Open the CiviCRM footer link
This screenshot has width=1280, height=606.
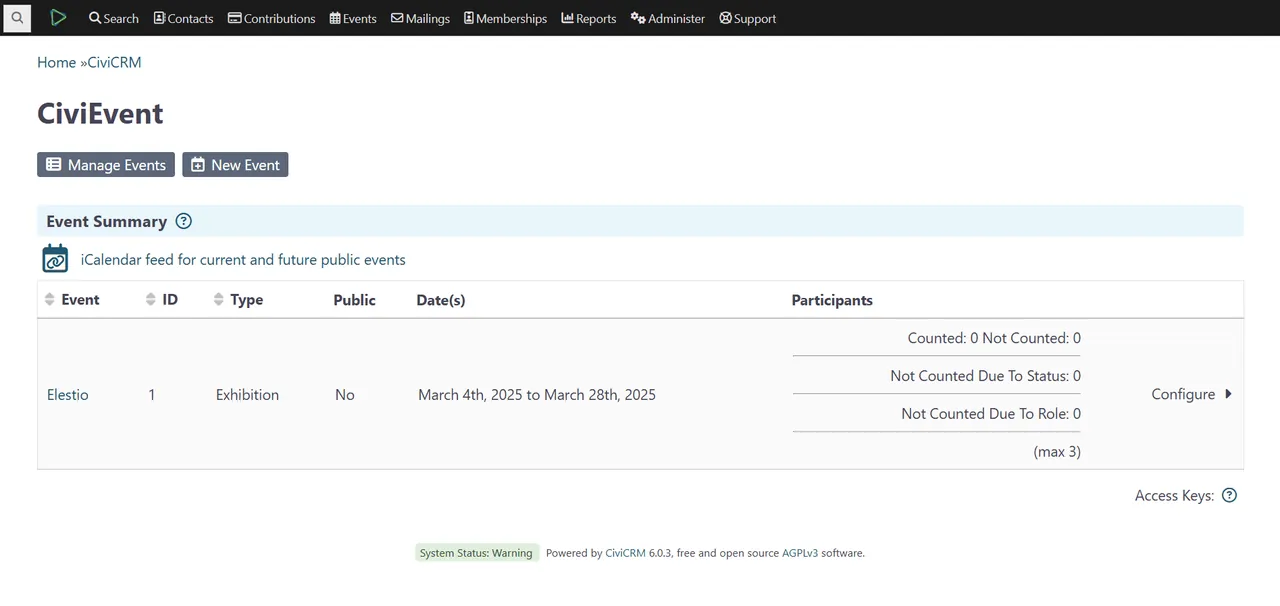tap(624, 553)
